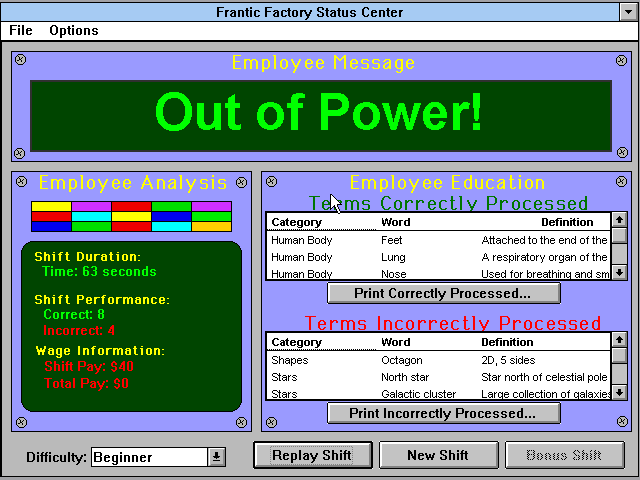Click the grayed Bonus Shift button
640x480 pixels.
564,455
